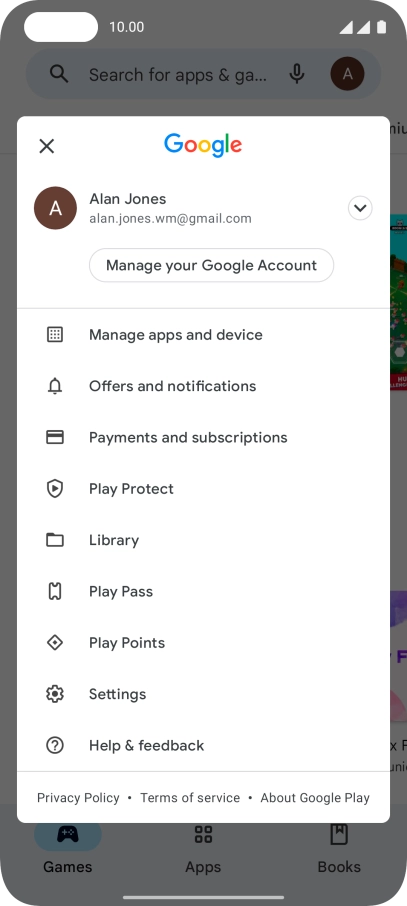
Task: Select the Payments and subscriptions card icon
Action: tap(55, 437)
